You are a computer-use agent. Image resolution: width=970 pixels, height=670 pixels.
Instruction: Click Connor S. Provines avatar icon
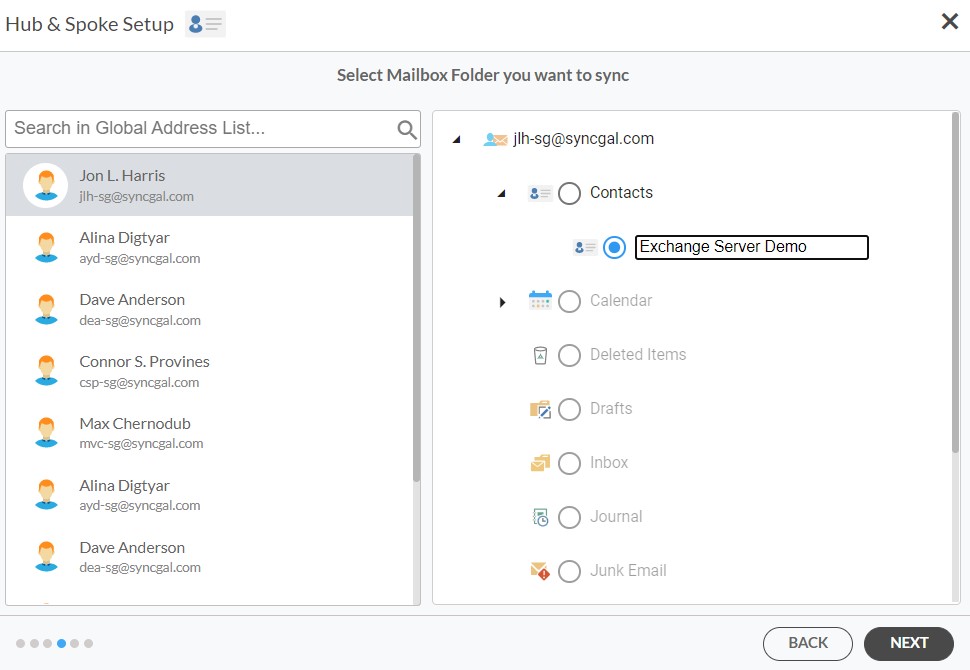tap(46, 371)
